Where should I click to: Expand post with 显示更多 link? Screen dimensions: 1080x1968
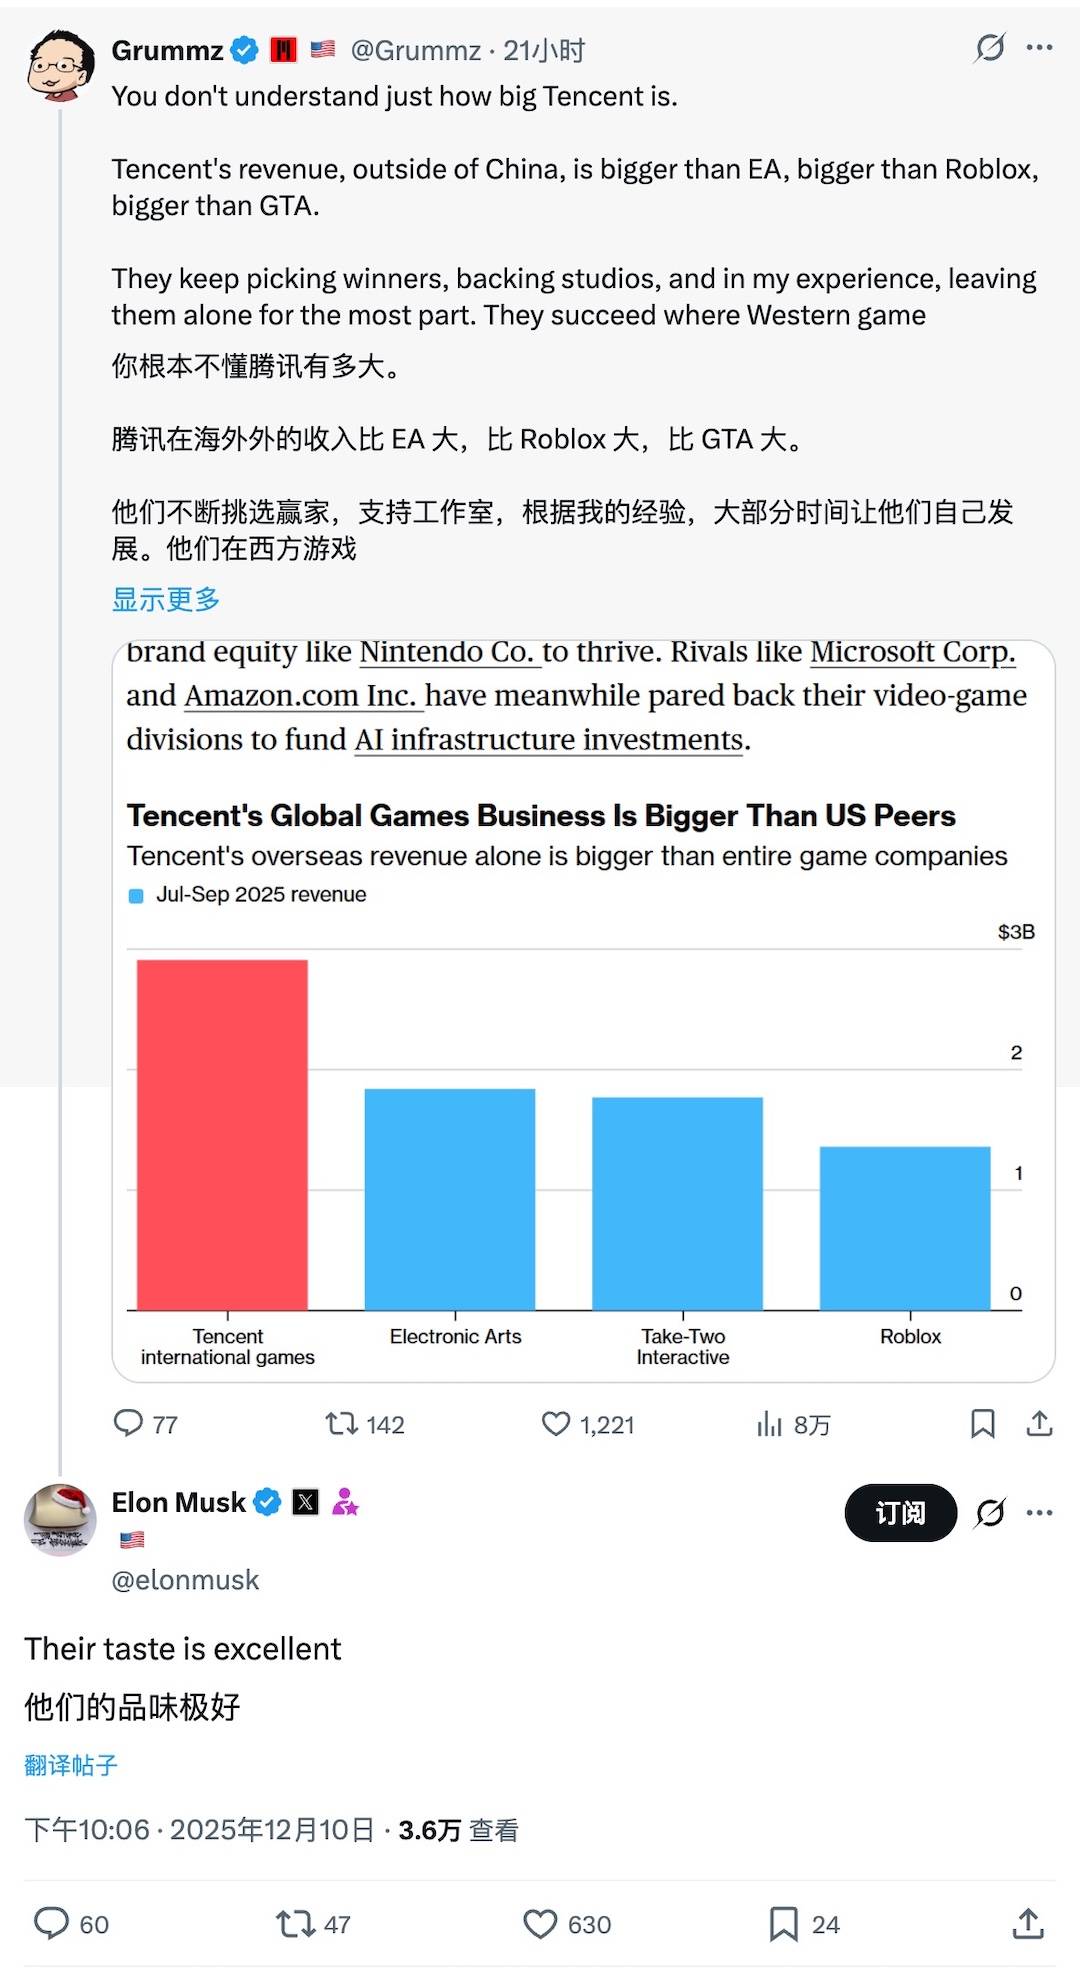(x=166, y=600)
